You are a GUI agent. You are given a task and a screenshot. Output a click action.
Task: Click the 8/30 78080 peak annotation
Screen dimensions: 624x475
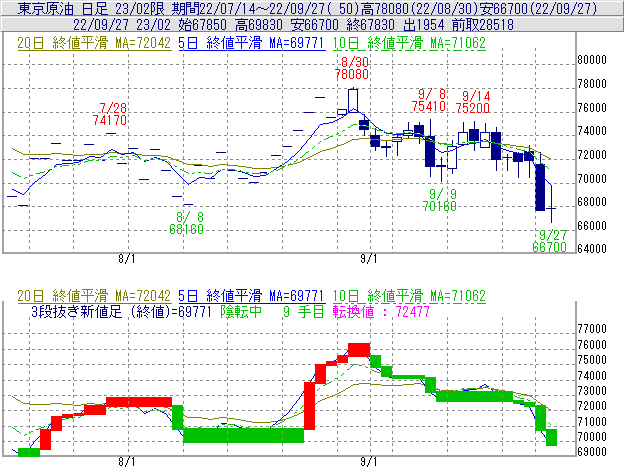coord(352,68)
